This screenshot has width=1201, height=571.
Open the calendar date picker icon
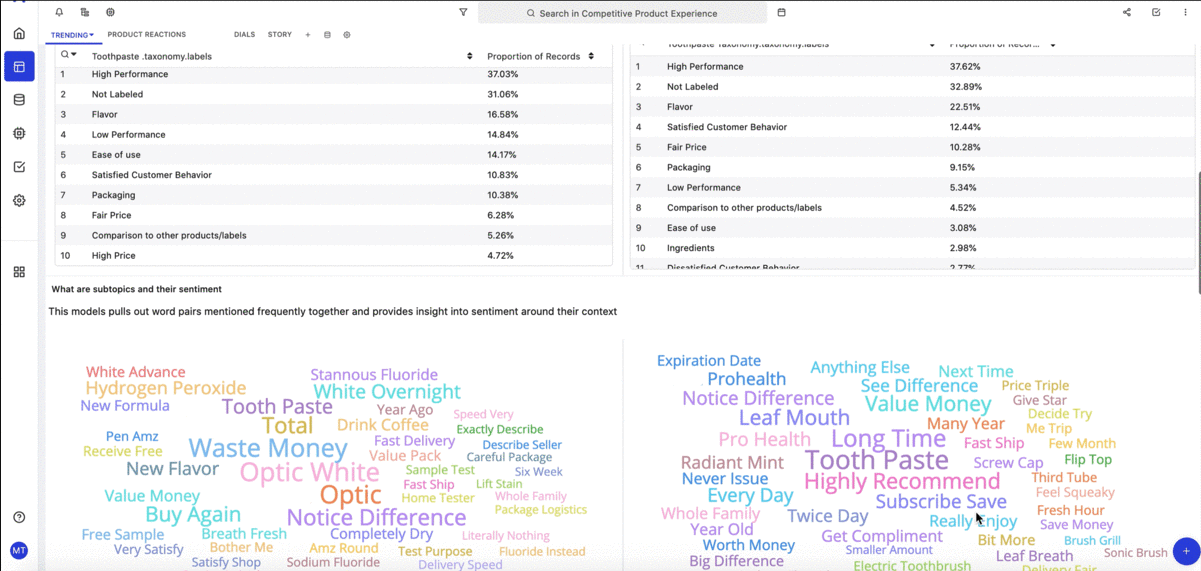(781, 13)
